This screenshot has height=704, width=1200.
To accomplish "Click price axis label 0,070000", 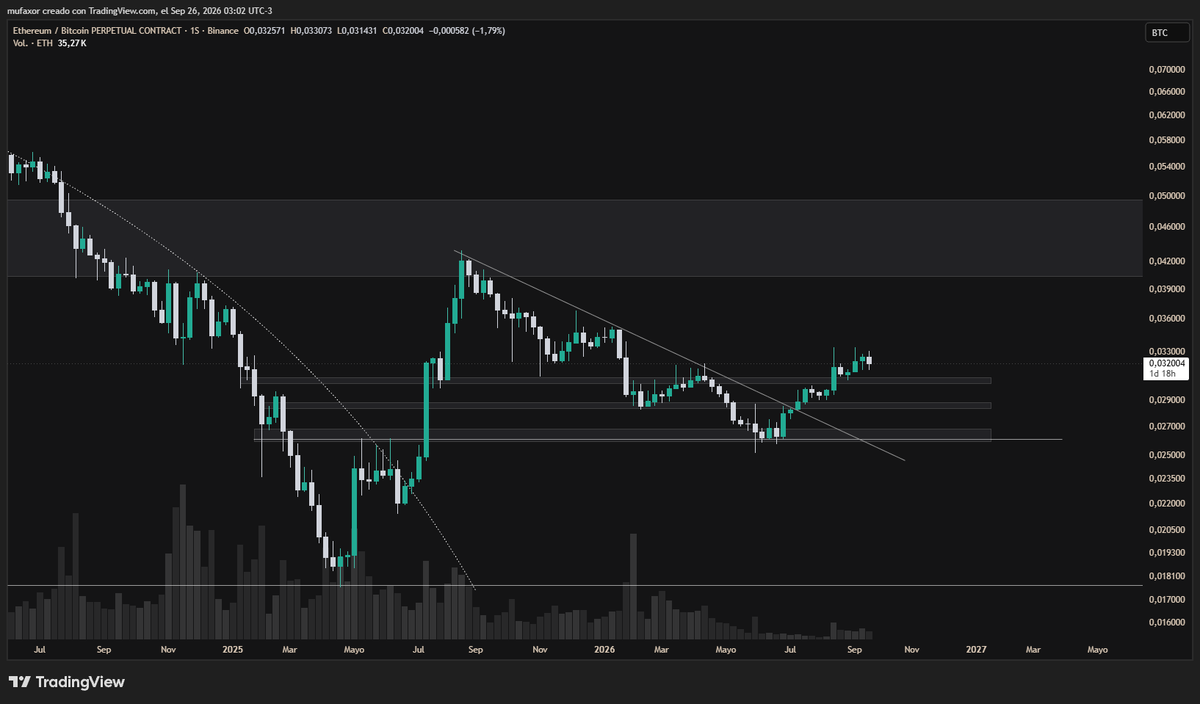I will tap(1165, 70).
